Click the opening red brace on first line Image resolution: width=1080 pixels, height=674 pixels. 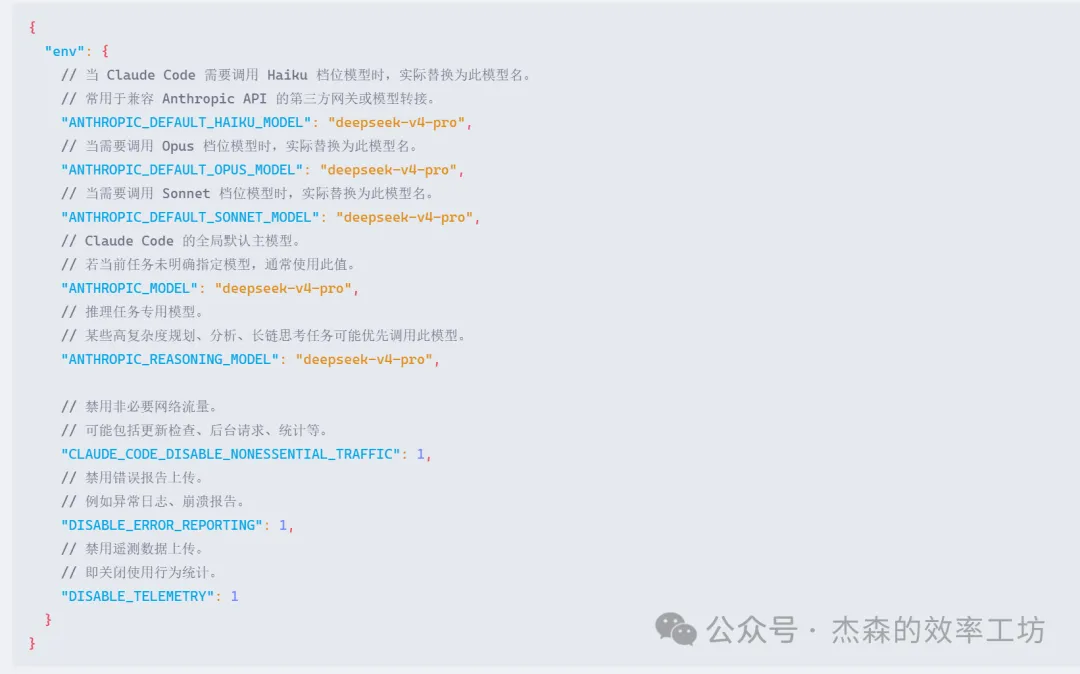(33, 28)
